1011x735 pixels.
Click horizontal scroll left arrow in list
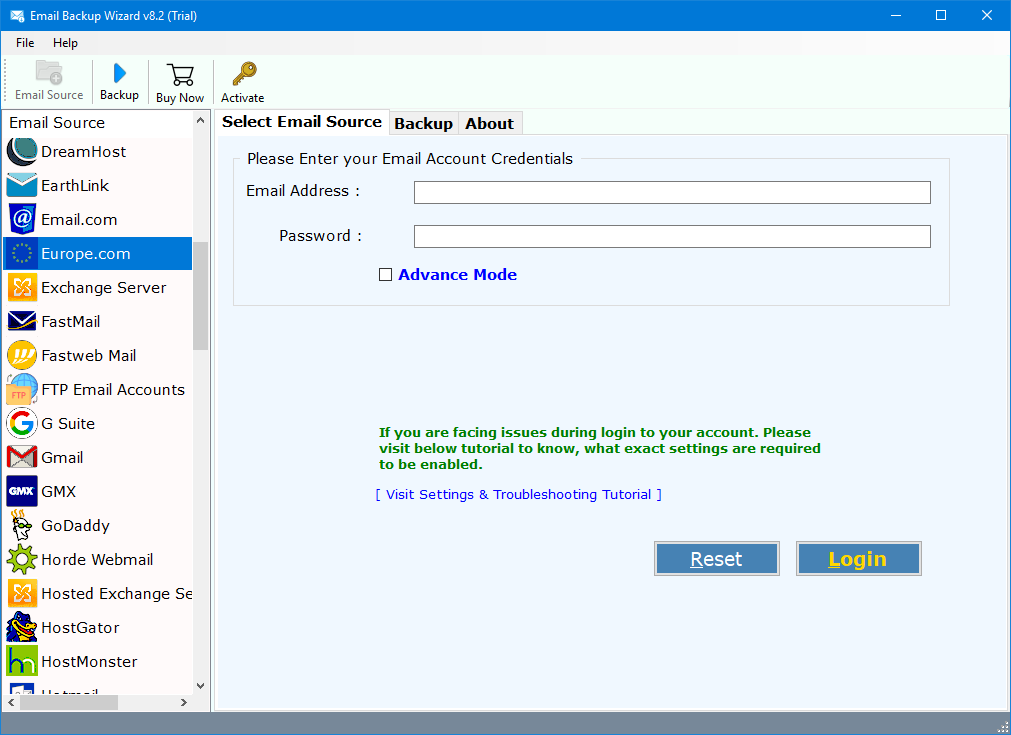[x=11, y=702]
